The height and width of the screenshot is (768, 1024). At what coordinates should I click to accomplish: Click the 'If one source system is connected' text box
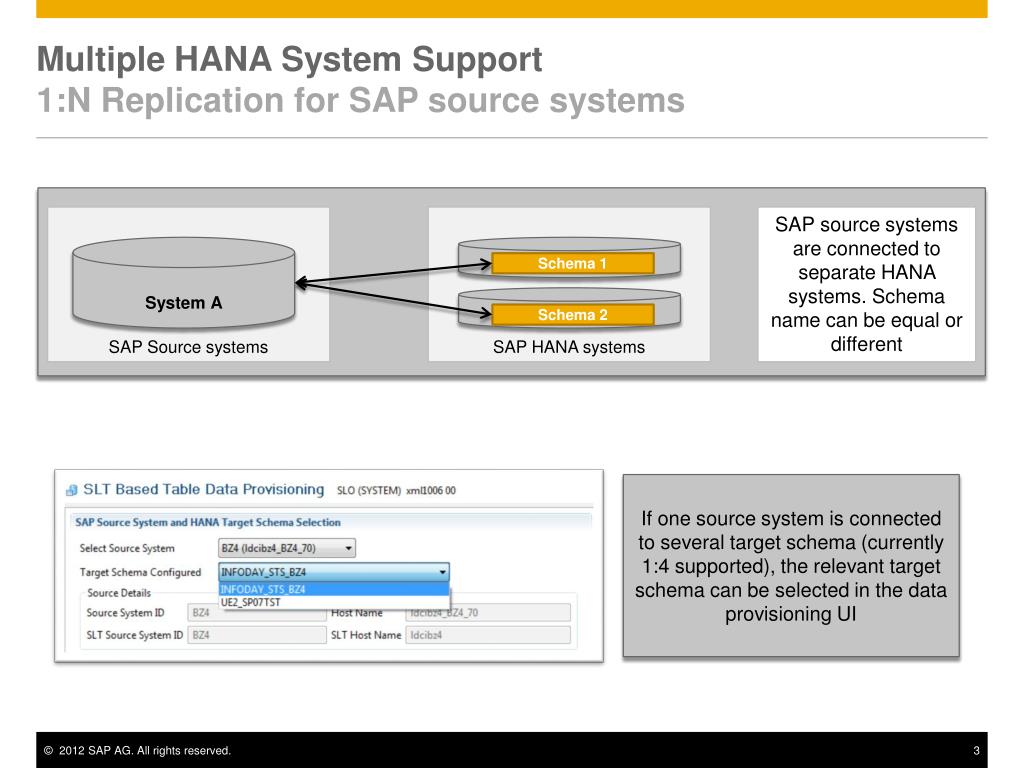(791, 566)
